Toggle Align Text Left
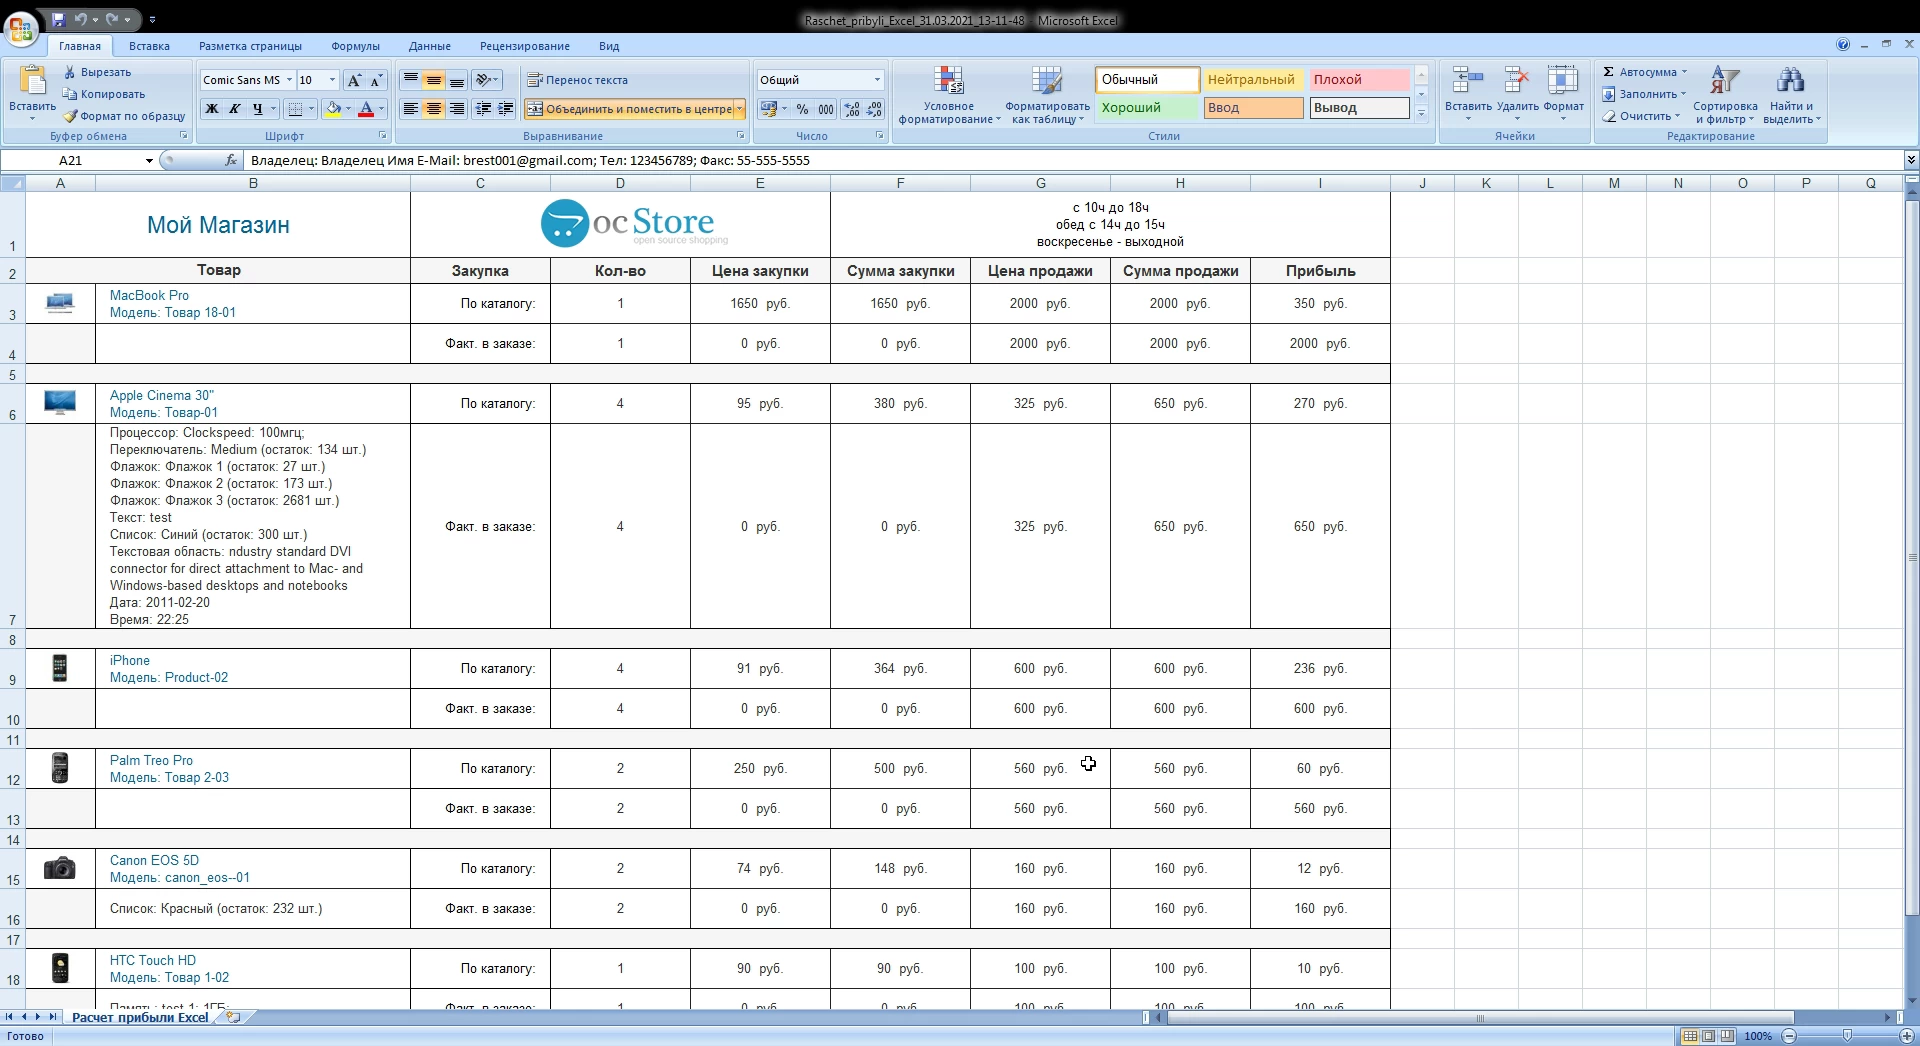 coord(410,109)
